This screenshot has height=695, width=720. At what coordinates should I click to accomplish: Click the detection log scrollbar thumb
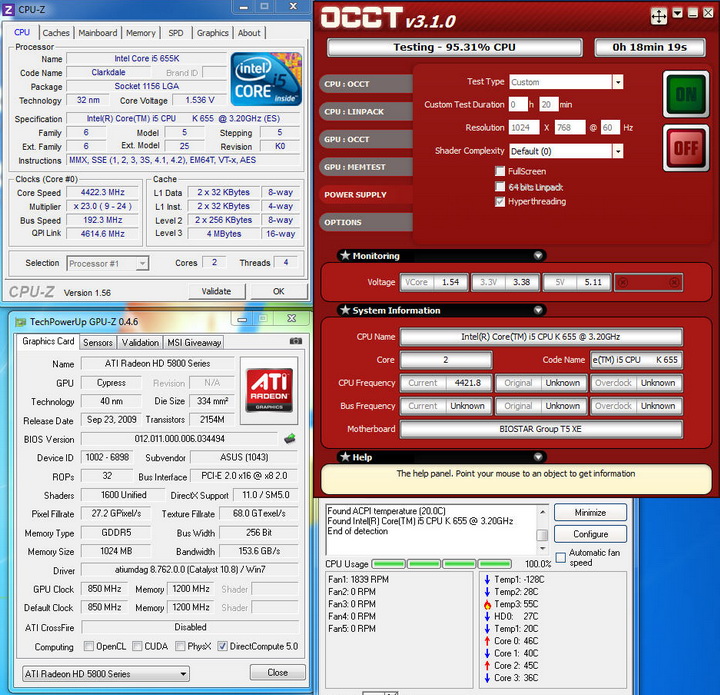[x=542, y=535]
